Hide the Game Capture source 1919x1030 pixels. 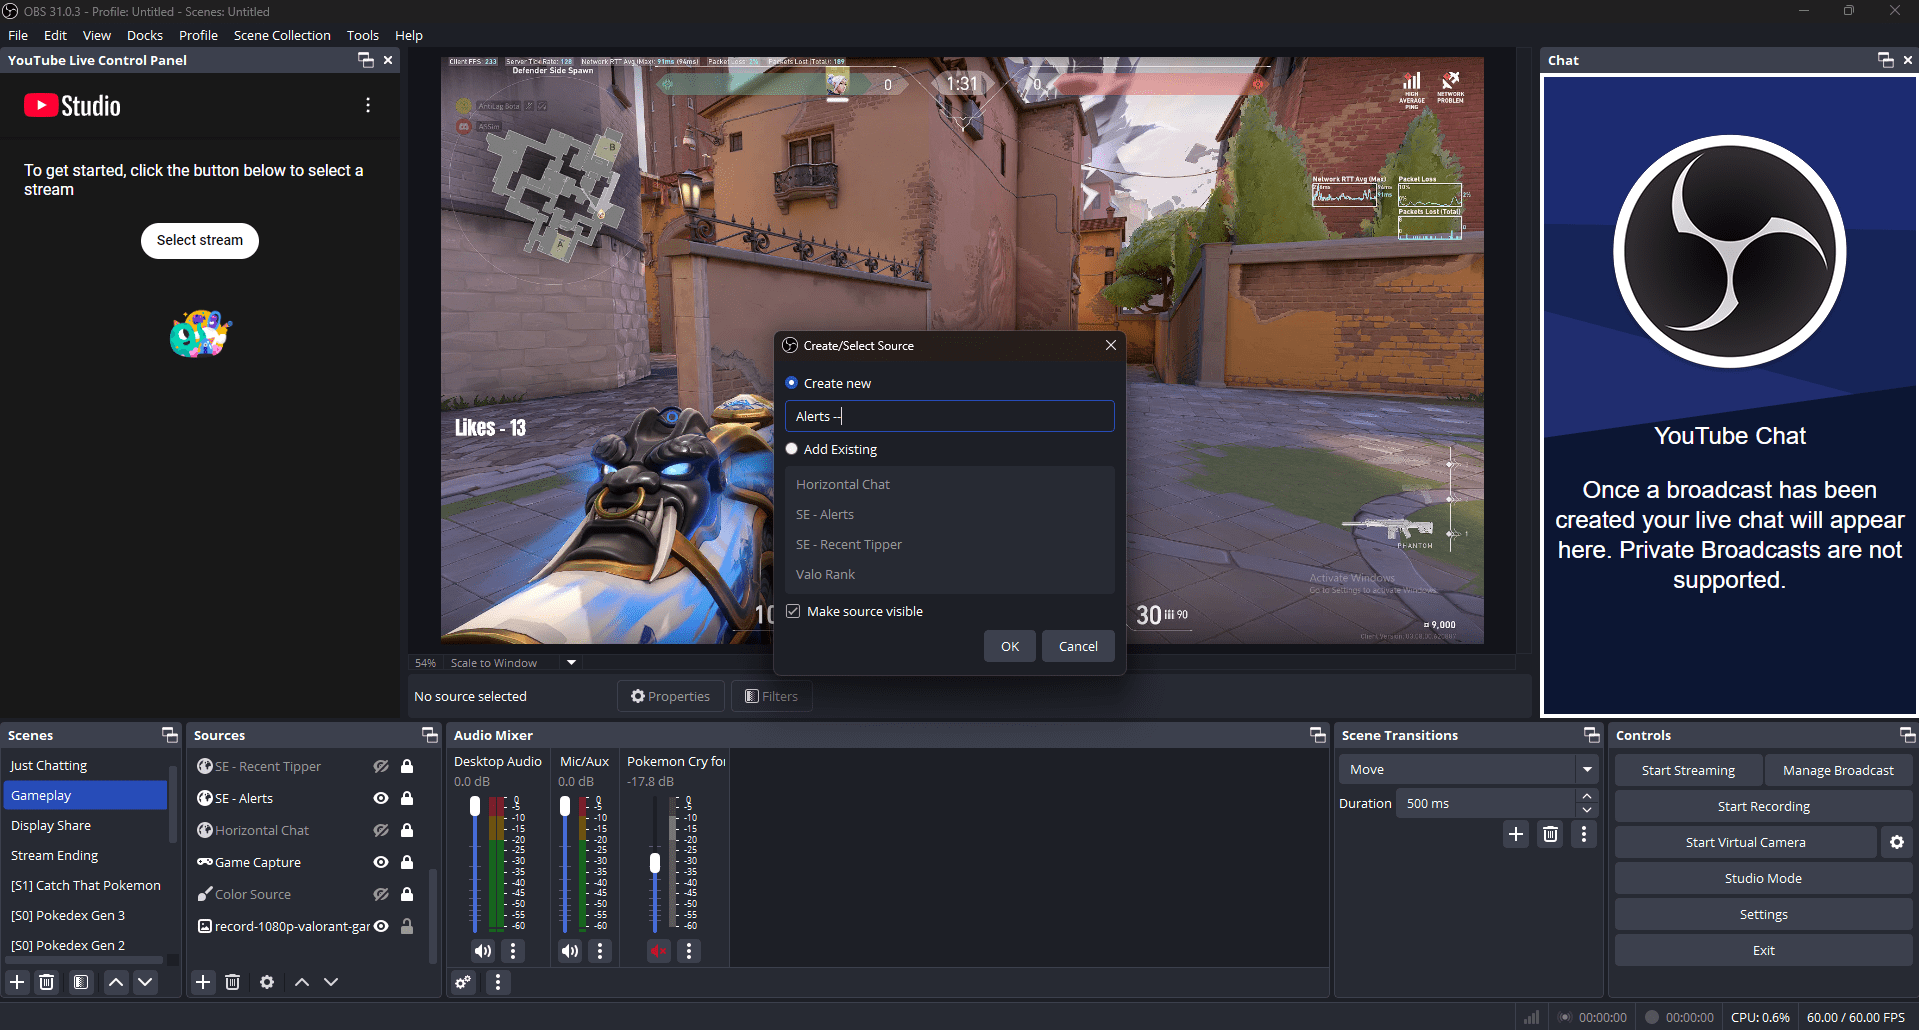click(381, 862)
